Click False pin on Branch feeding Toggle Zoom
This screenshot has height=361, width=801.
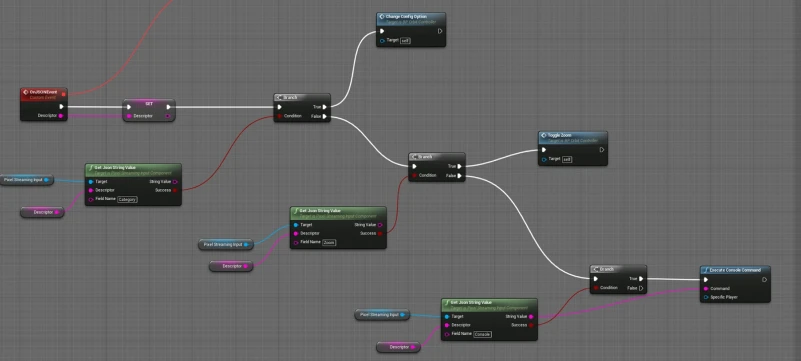[460, 176]
